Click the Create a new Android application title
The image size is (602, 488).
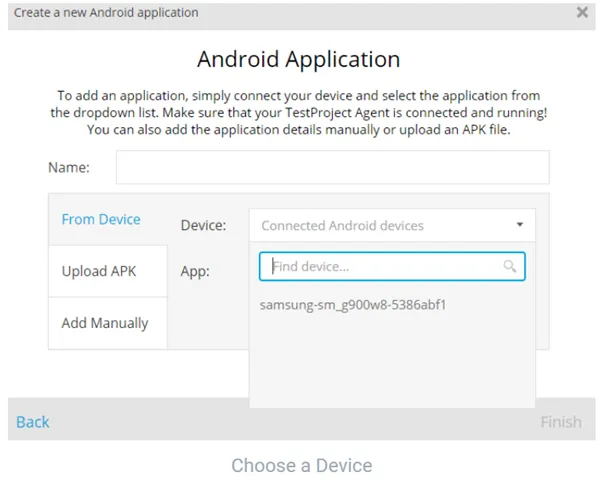pos(105,13)
